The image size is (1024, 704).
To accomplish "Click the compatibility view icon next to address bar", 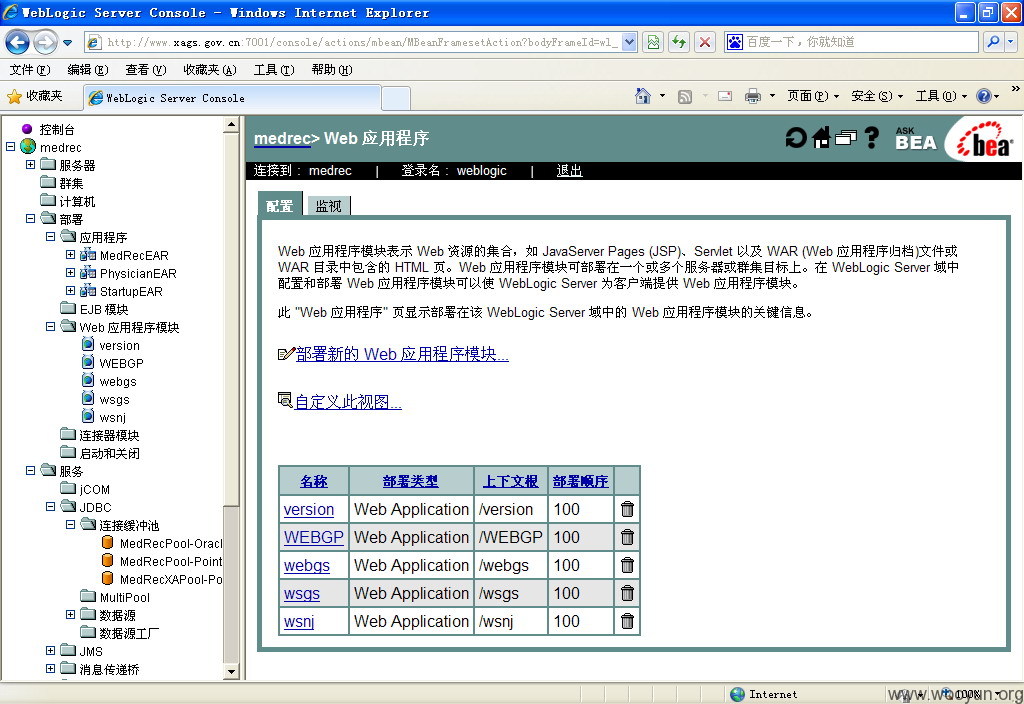I will click(653, 42).
